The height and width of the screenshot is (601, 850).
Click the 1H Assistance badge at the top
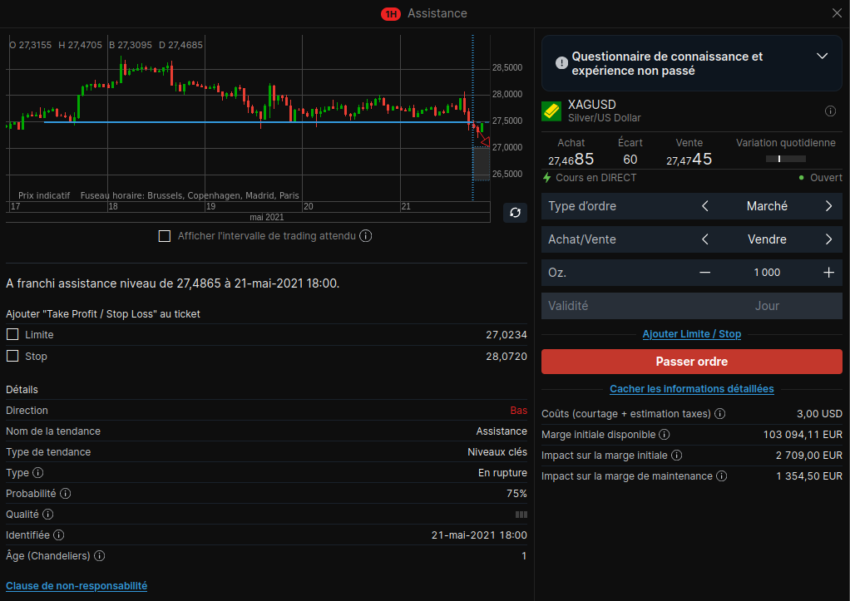(390, 13)
